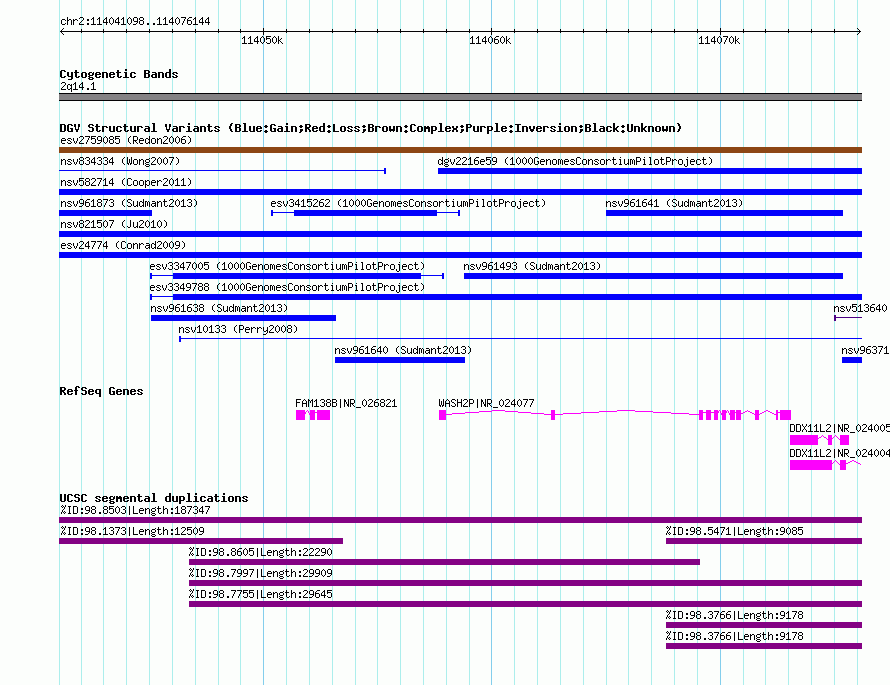Select duplication %ID:98.7997|Length:29909 label
890x685 pixels.
261,573
